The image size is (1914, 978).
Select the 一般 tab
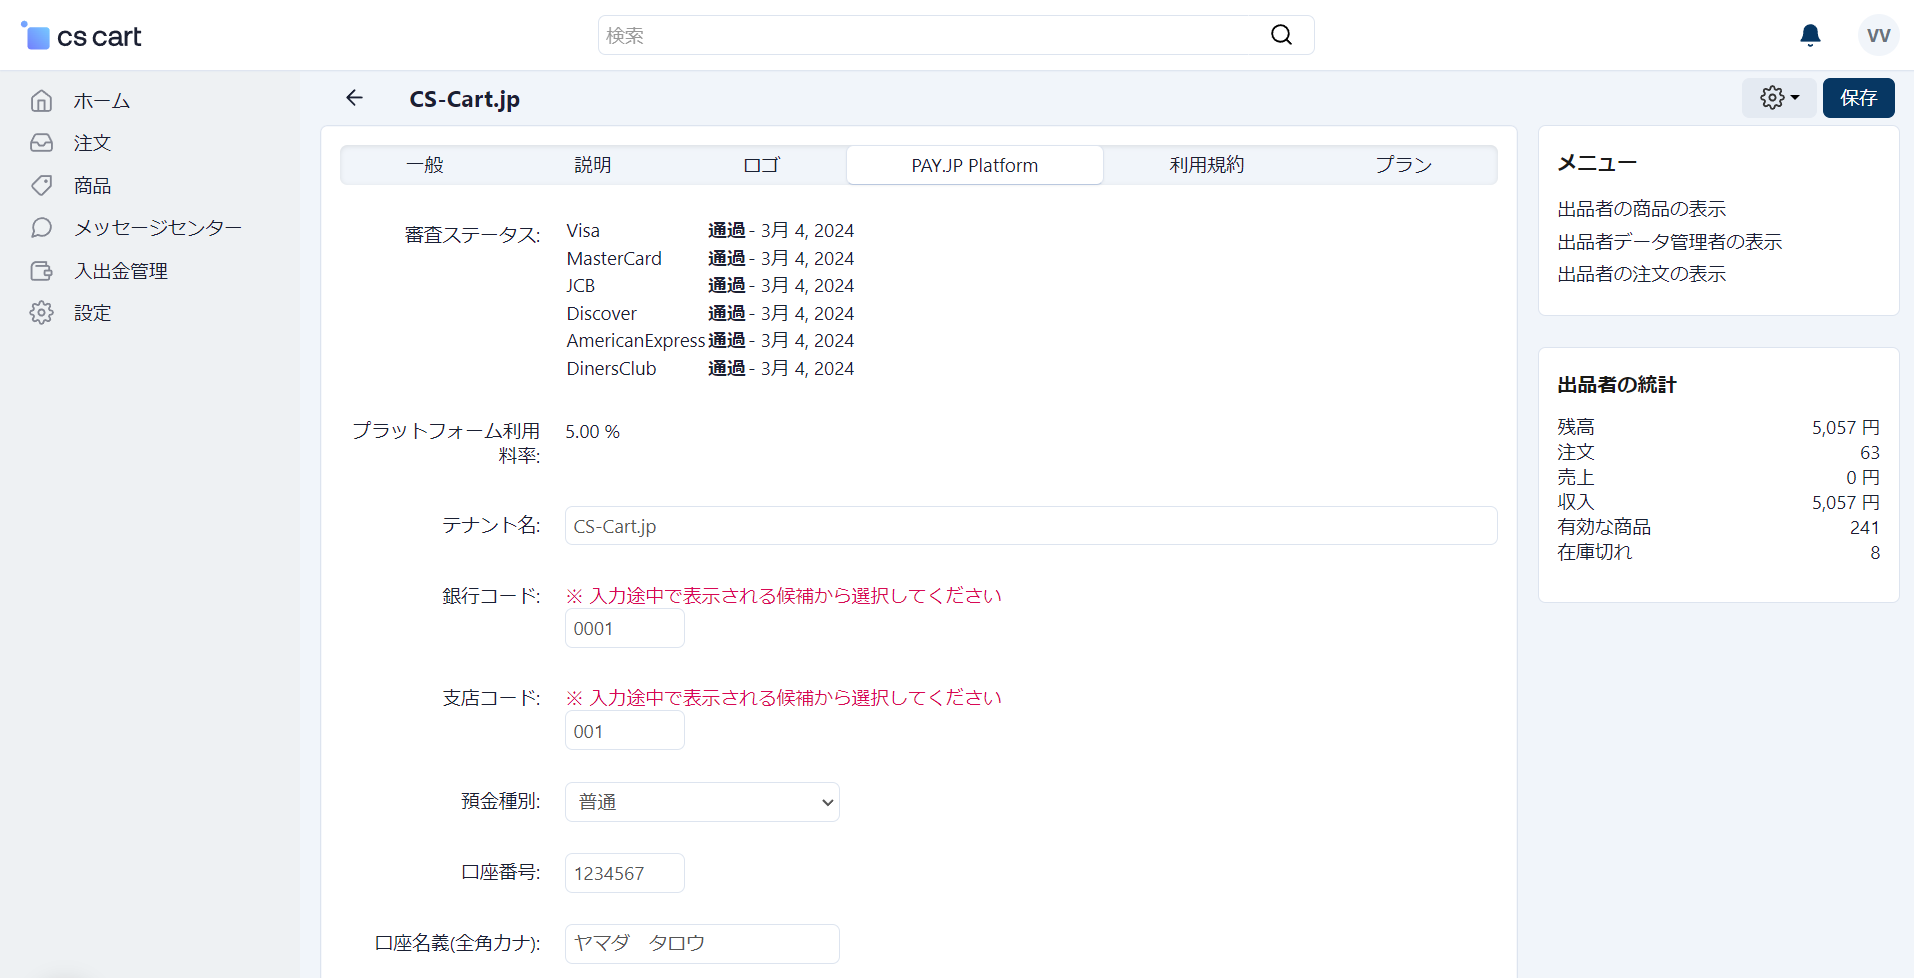pyautogui.click(x=425, y=165)
